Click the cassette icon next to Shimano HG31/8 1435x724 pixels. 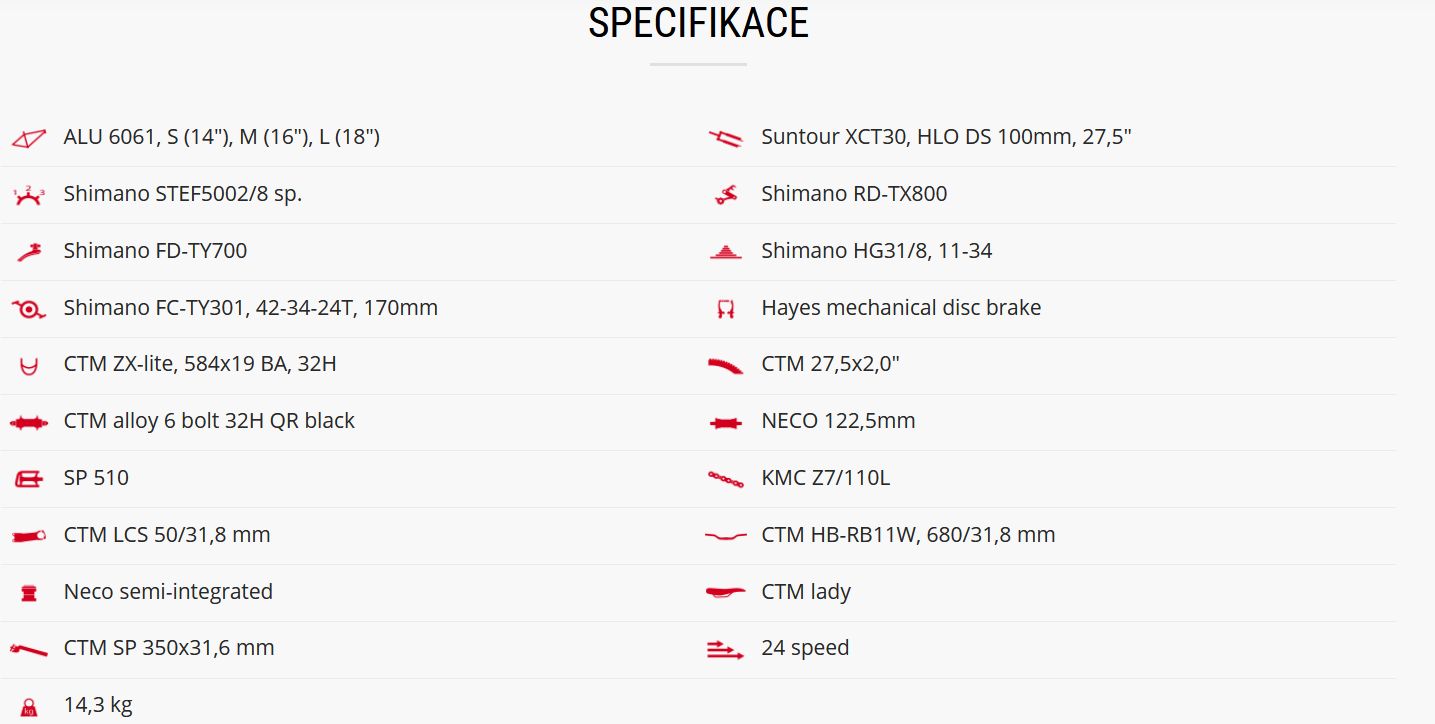pyautogui.click(x=726, y=252)
